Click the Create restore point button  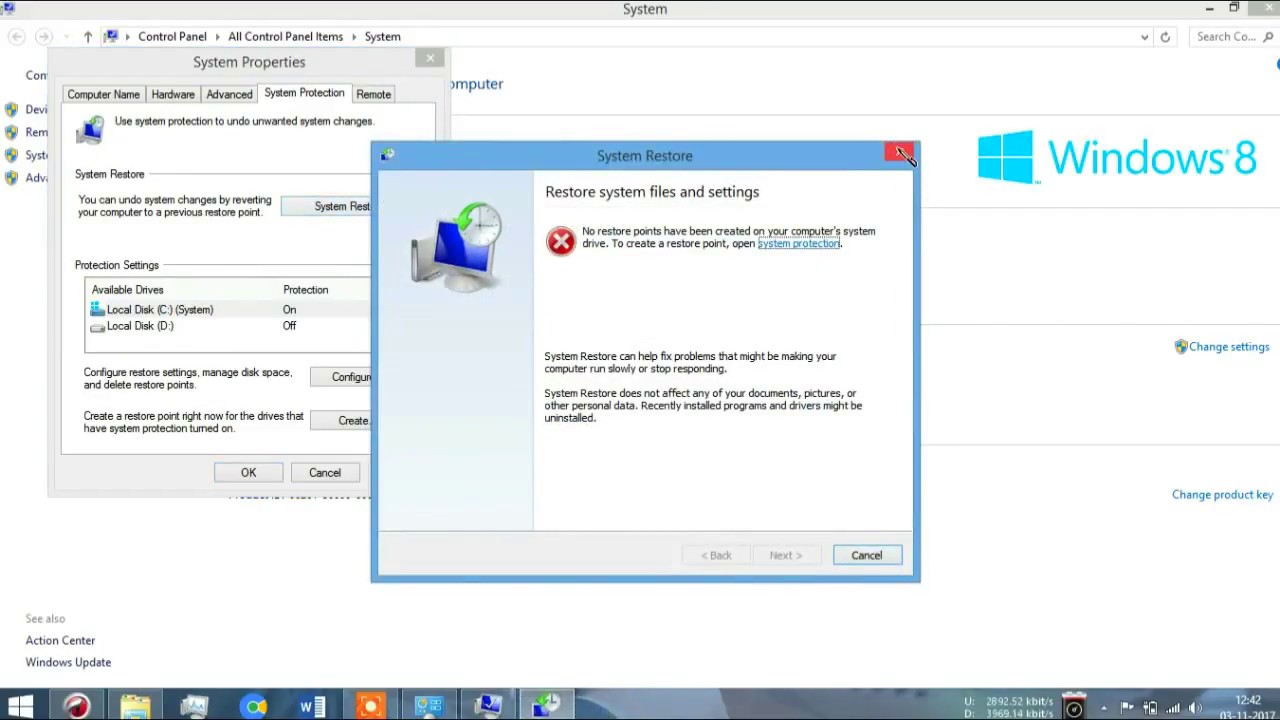pos(340,421)
